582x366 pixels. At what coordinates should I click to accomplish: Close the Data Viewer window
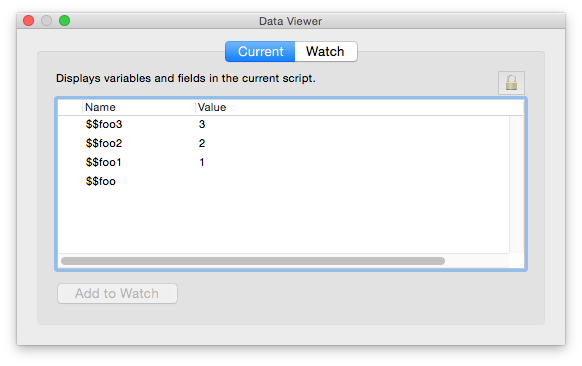pyautogui.click(x=29, y=20)
